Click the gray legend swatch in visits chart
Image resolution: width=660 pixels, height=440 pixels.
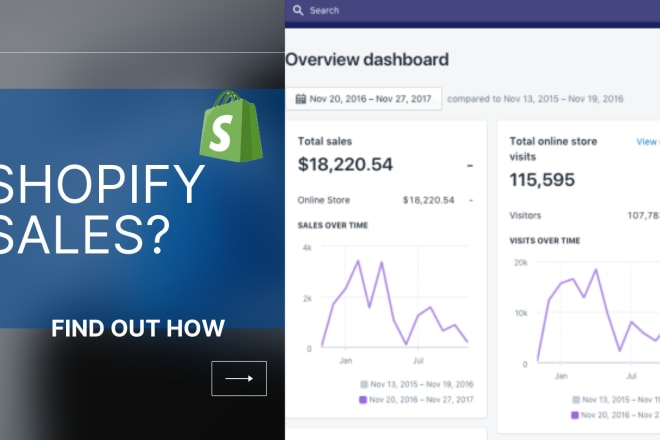[576, 400]
